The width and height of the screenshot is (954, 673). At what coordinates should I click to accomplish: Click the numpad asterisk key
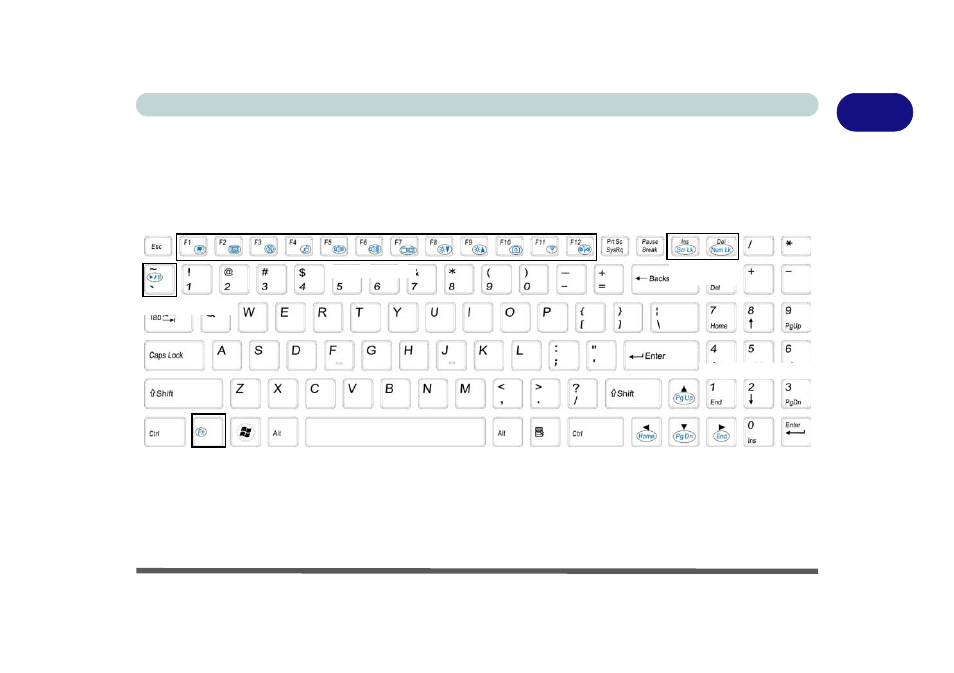[796, 246]
